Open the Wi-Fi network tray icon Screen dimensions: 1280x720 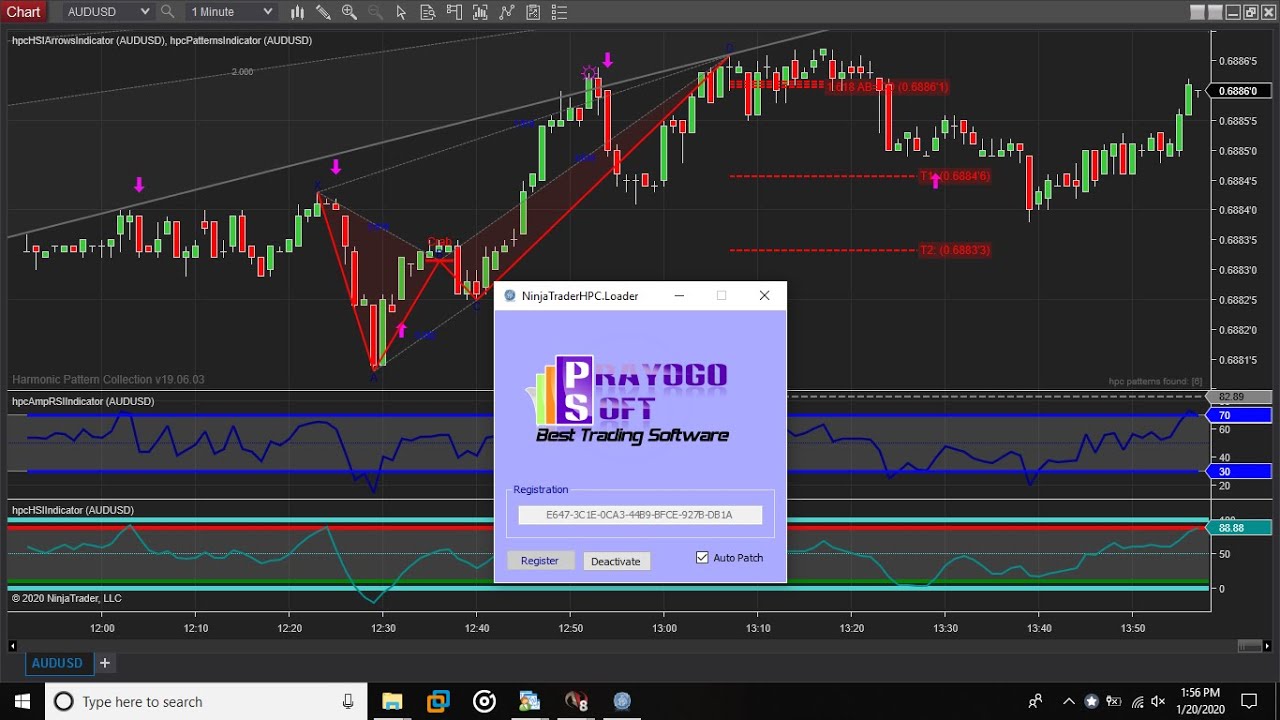[x=1136, y=701]
